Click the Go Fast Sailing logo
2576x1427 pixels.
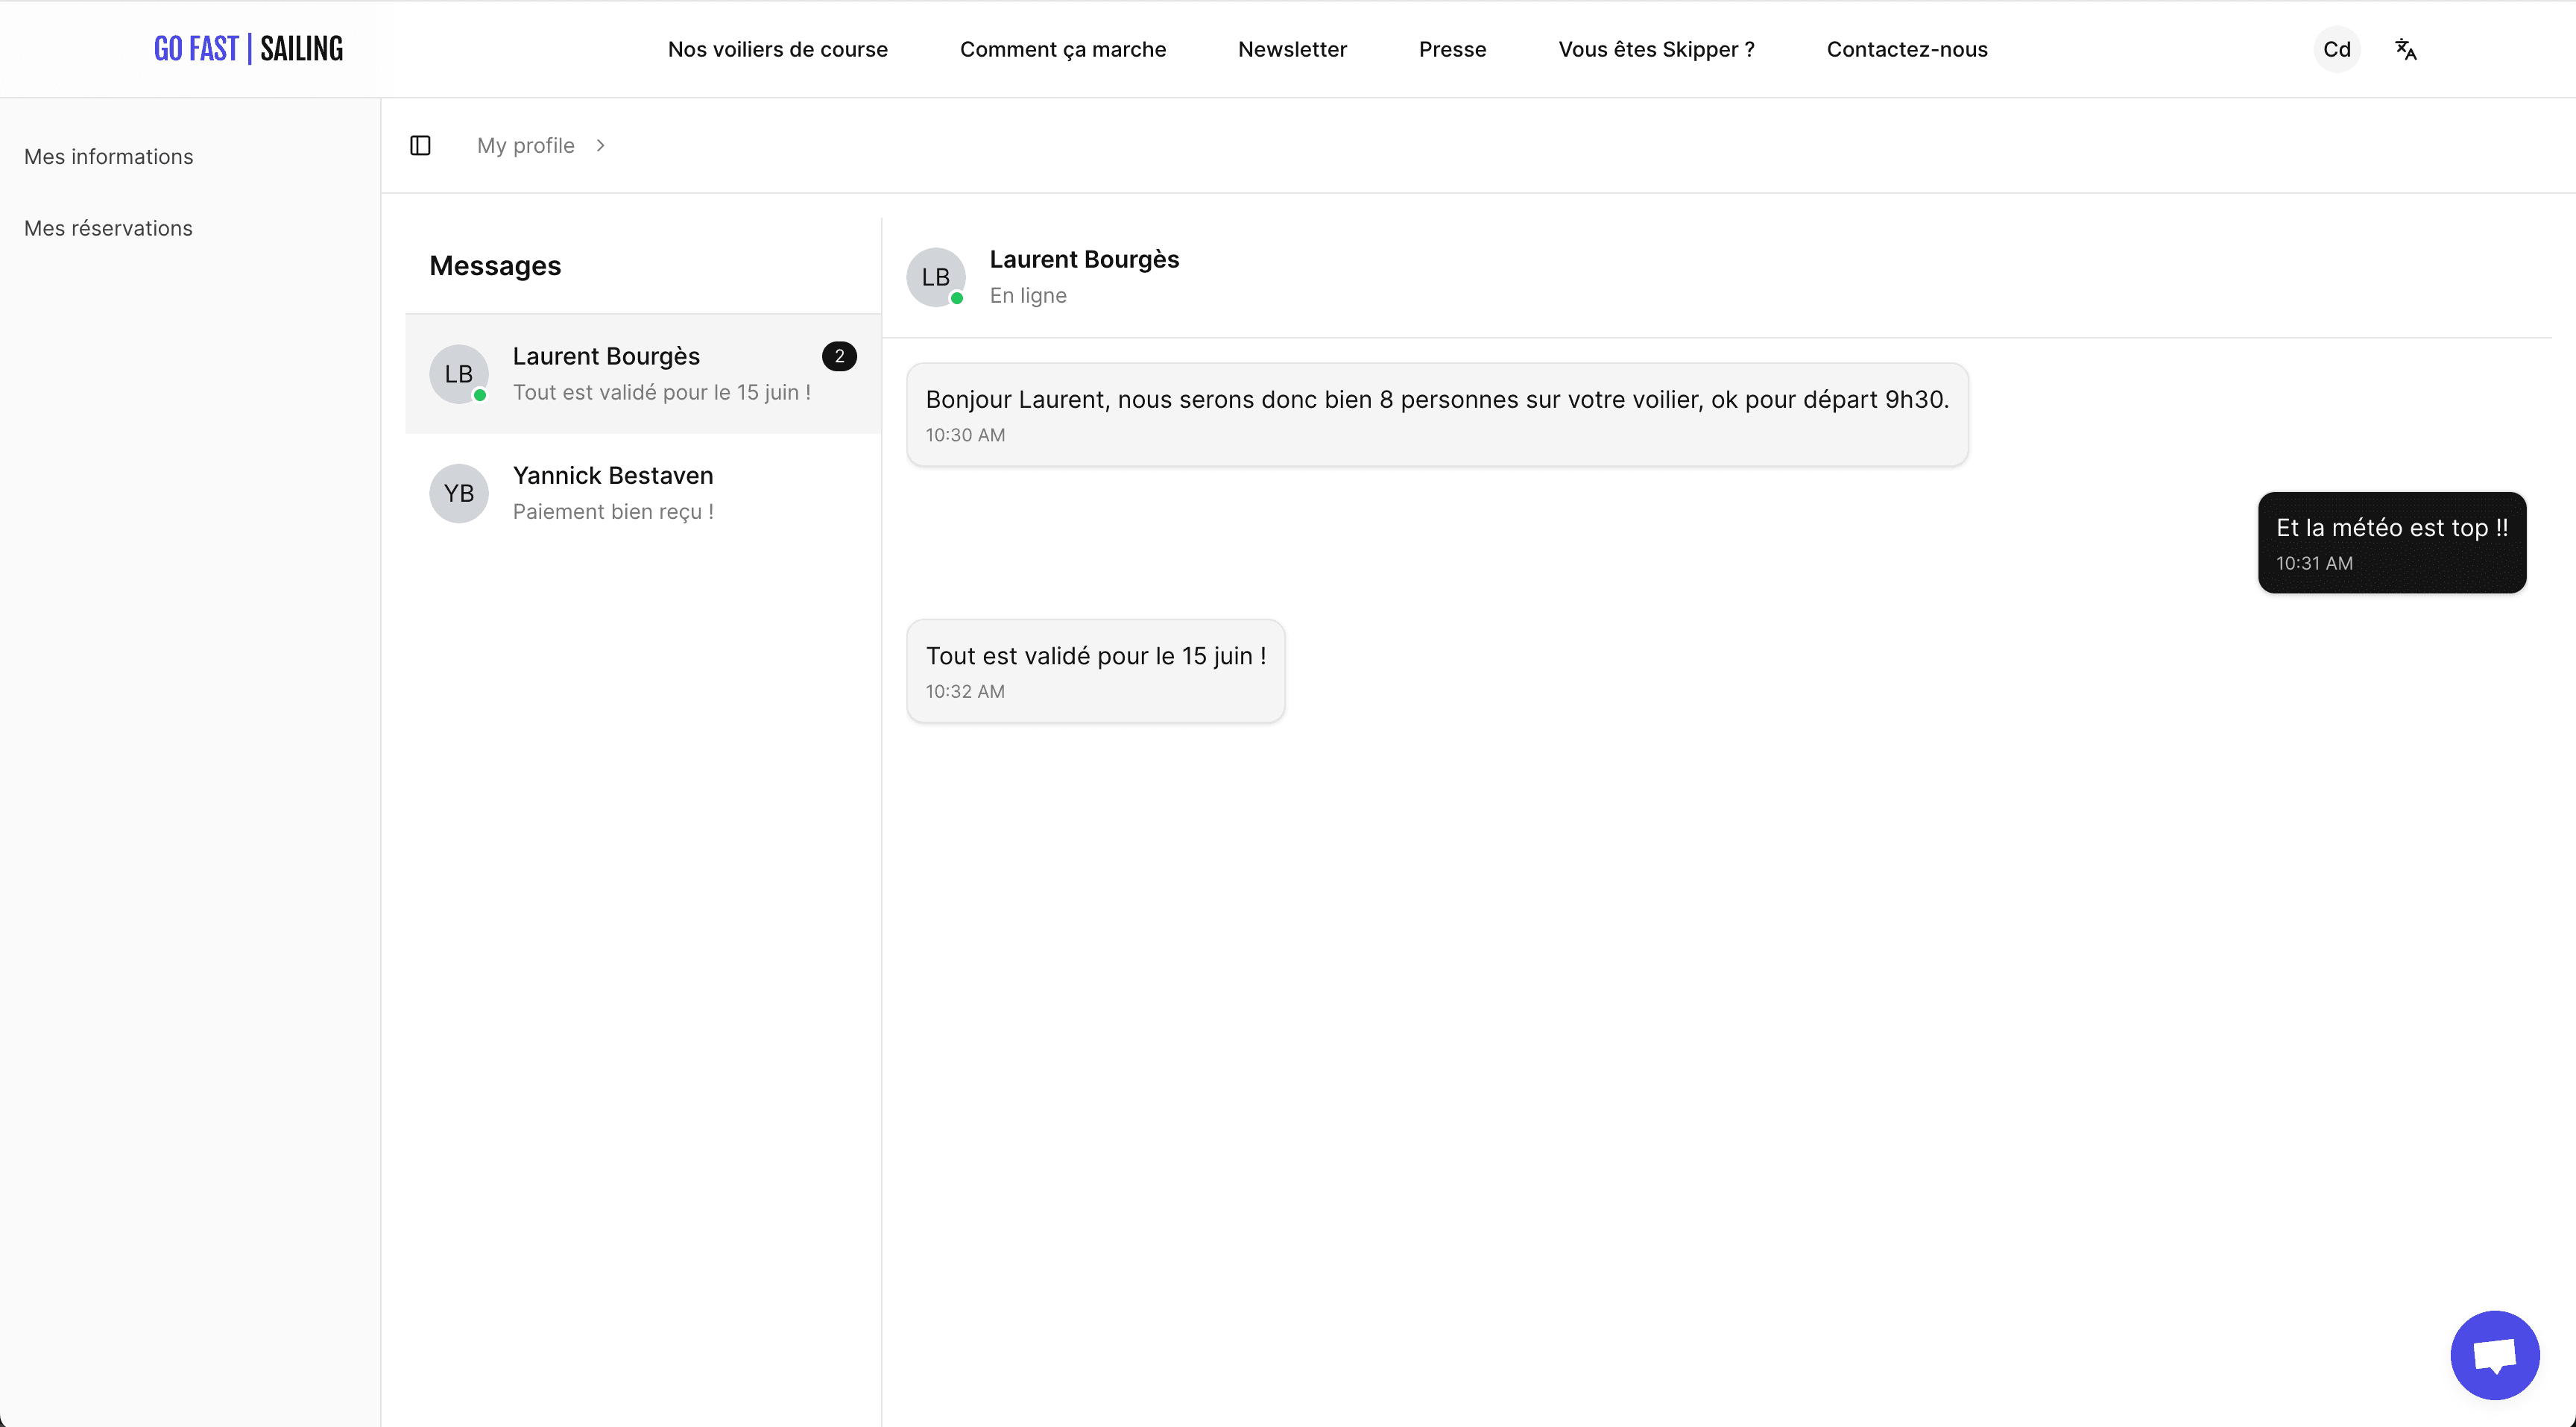coord(248,49)
